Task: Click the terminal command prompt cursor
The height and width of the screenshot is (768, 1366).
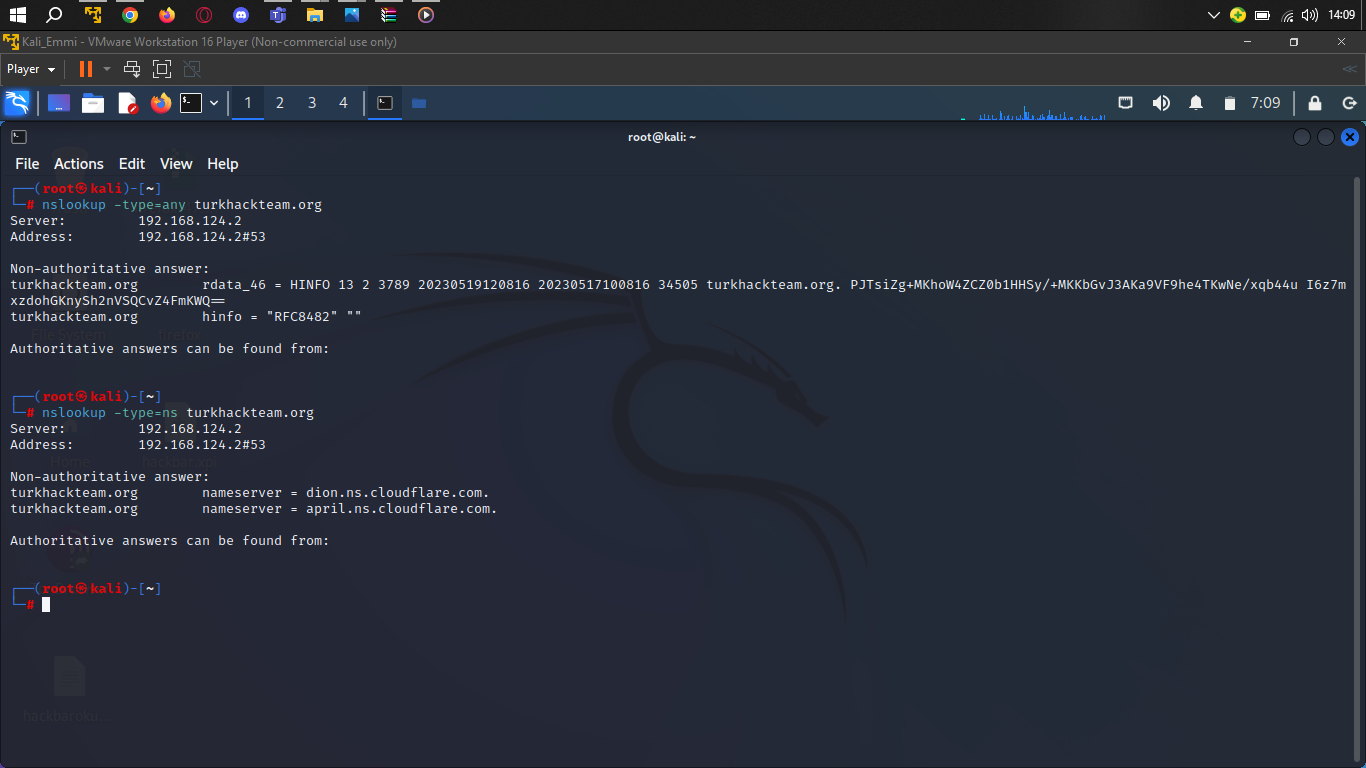Action: [46, 604]
